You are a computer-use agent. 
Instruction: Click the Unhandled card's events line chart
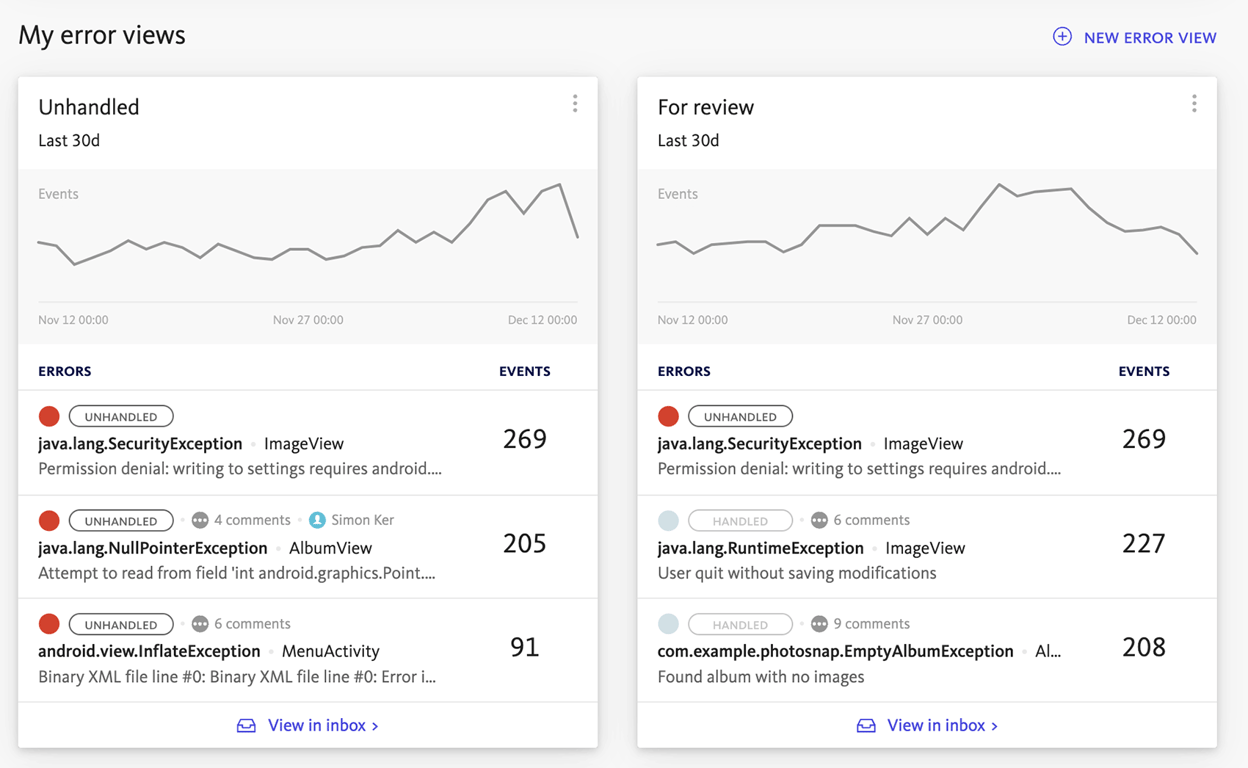(x=308, y=238)
